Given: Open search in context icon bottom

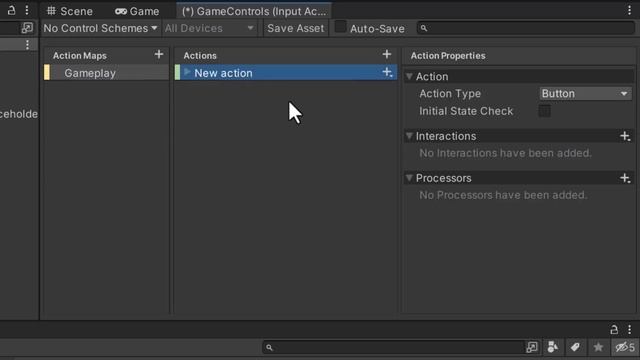Looking at the screenshot, I should 532,347.
